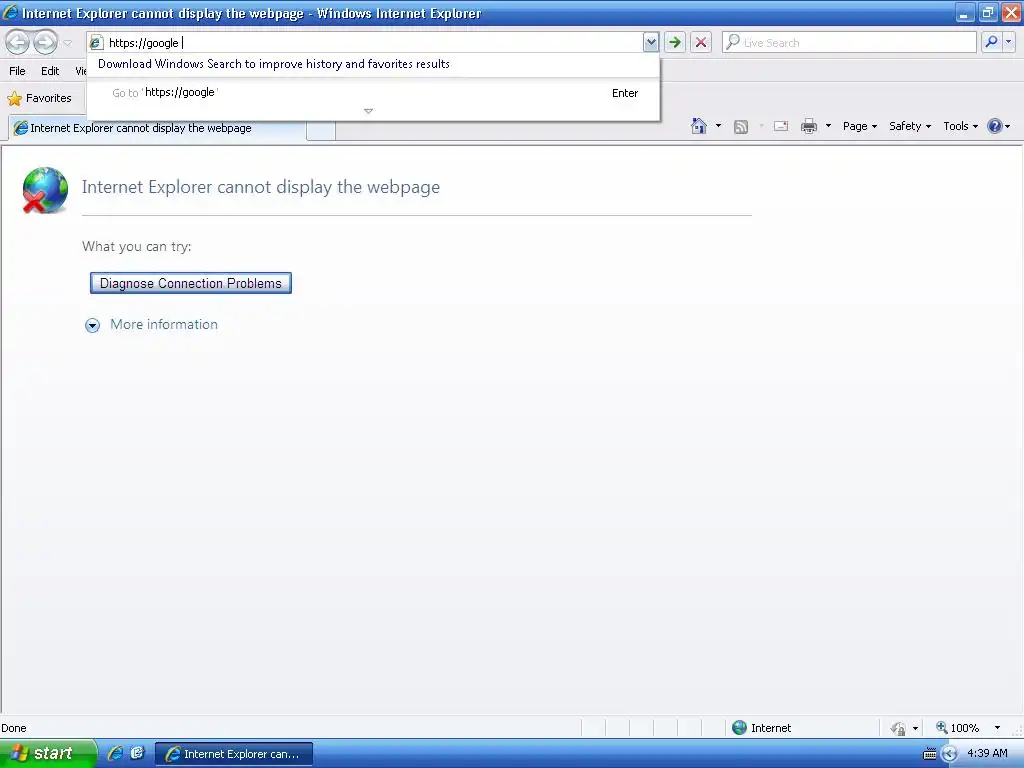
Task: Click the error globe icon
Action: pos(44,190)
